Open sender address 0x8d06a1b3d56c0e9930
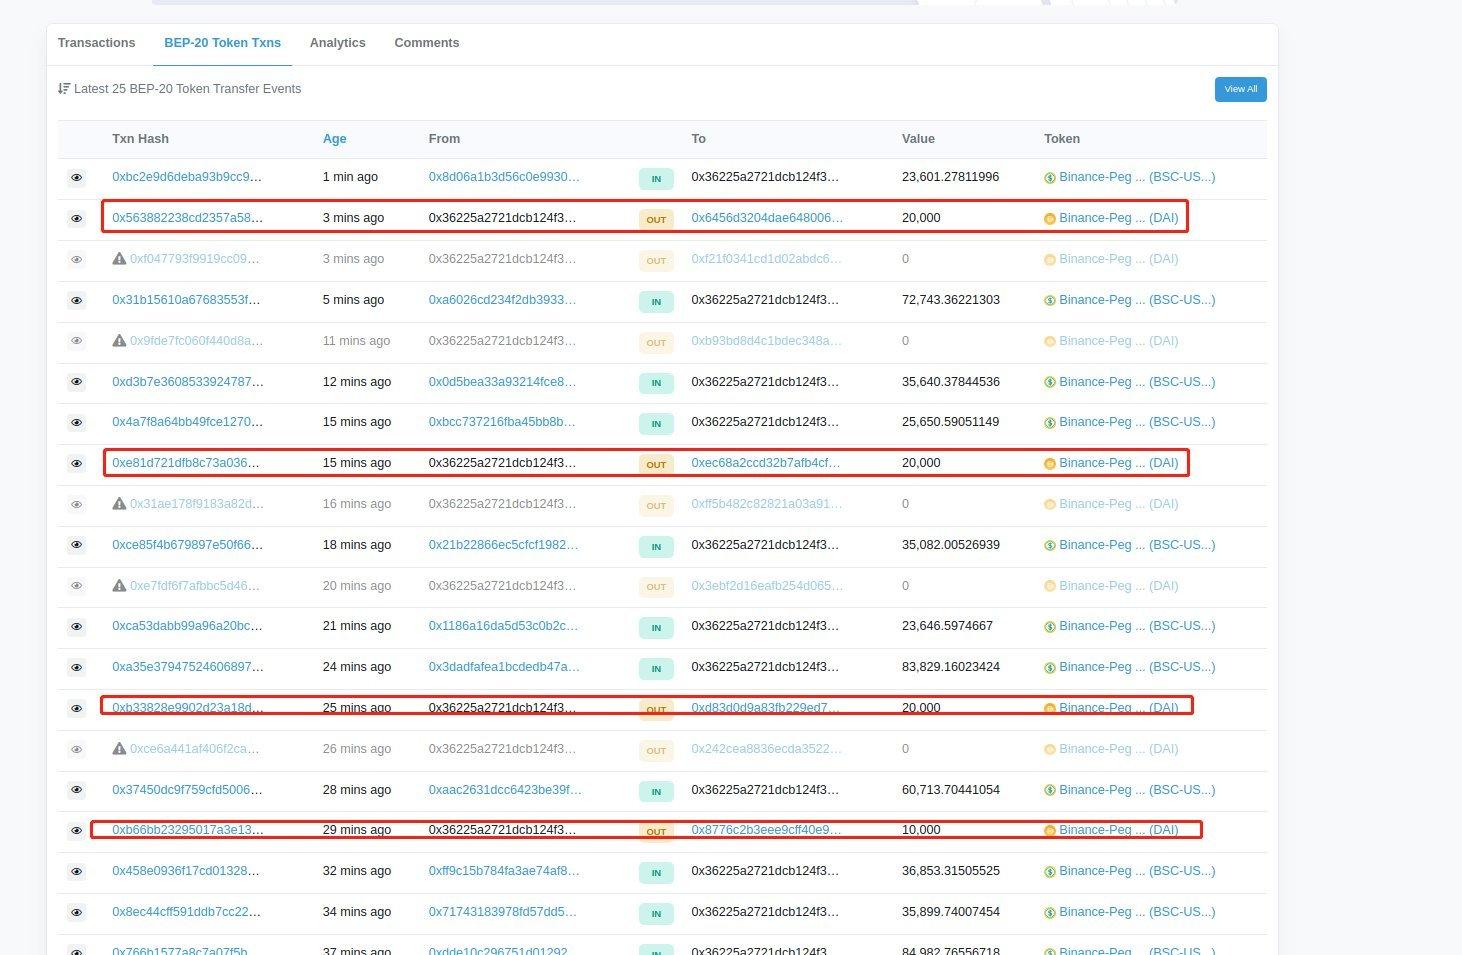Viewport: 1462px width, 955px height. coord(504,177)
